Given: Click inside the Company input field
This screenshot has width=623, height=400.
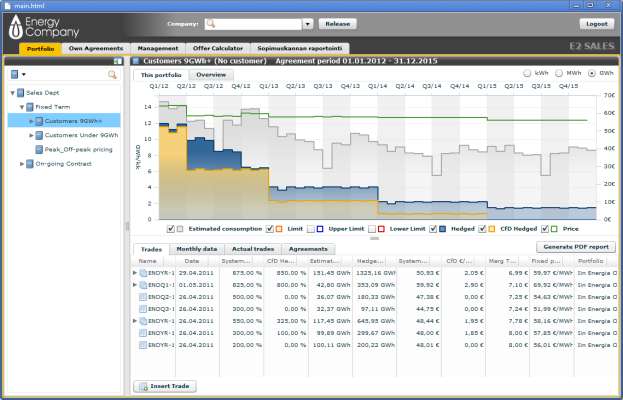Looking at the screenshot, I should [x=253, y=24].
